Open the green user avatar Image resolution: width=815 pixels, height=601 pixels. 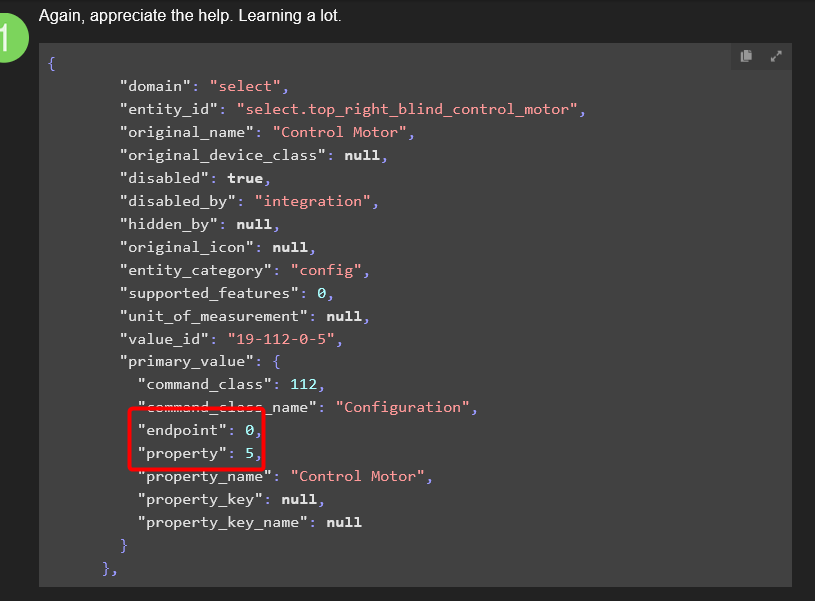coord(10,38)
